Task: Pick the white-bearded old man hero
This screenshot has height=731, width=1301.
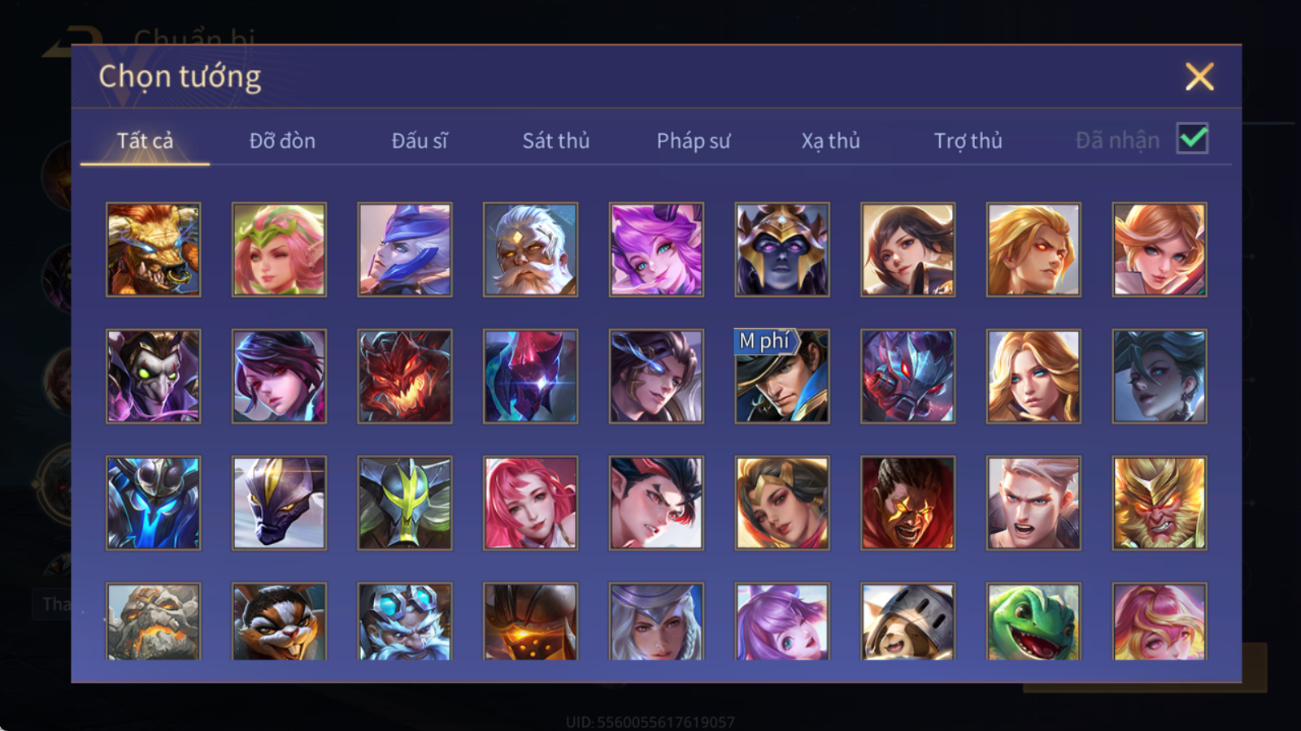Action: [530, 250]
